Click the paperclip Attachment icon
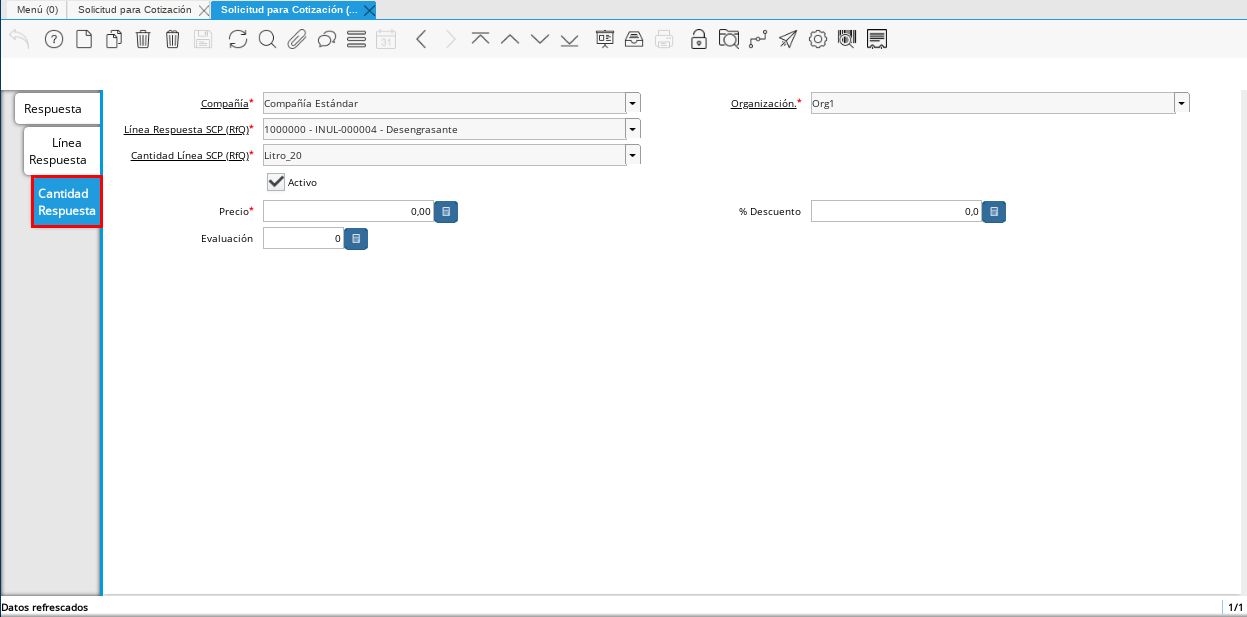Image resolution: width=1247 pixels, height=617 pixels. coord(296,39)
